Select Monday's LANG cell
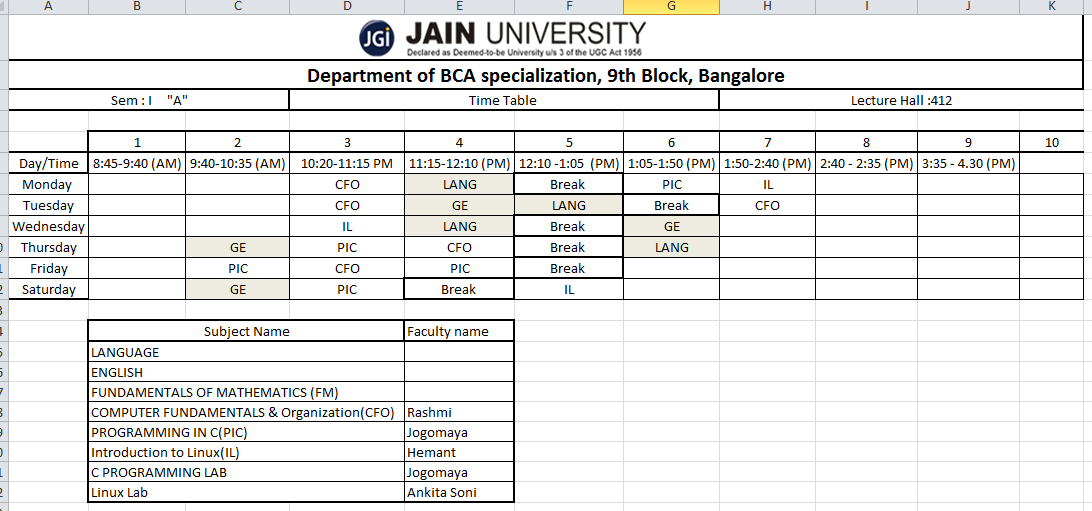This screenshot has height=511, width=1092. [459, 184]
